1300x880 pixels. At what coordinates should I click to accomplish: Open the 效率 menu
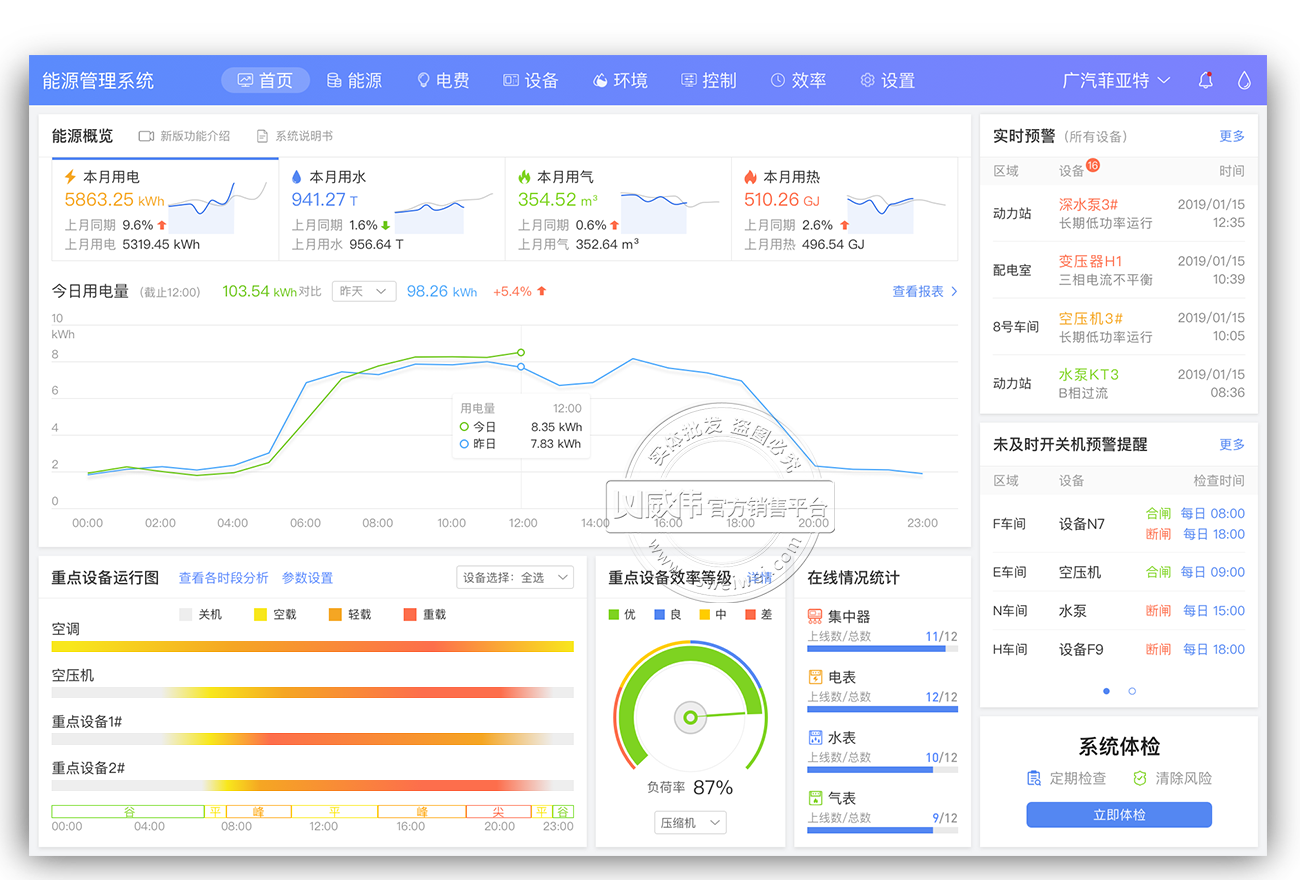tap(798, 80)
